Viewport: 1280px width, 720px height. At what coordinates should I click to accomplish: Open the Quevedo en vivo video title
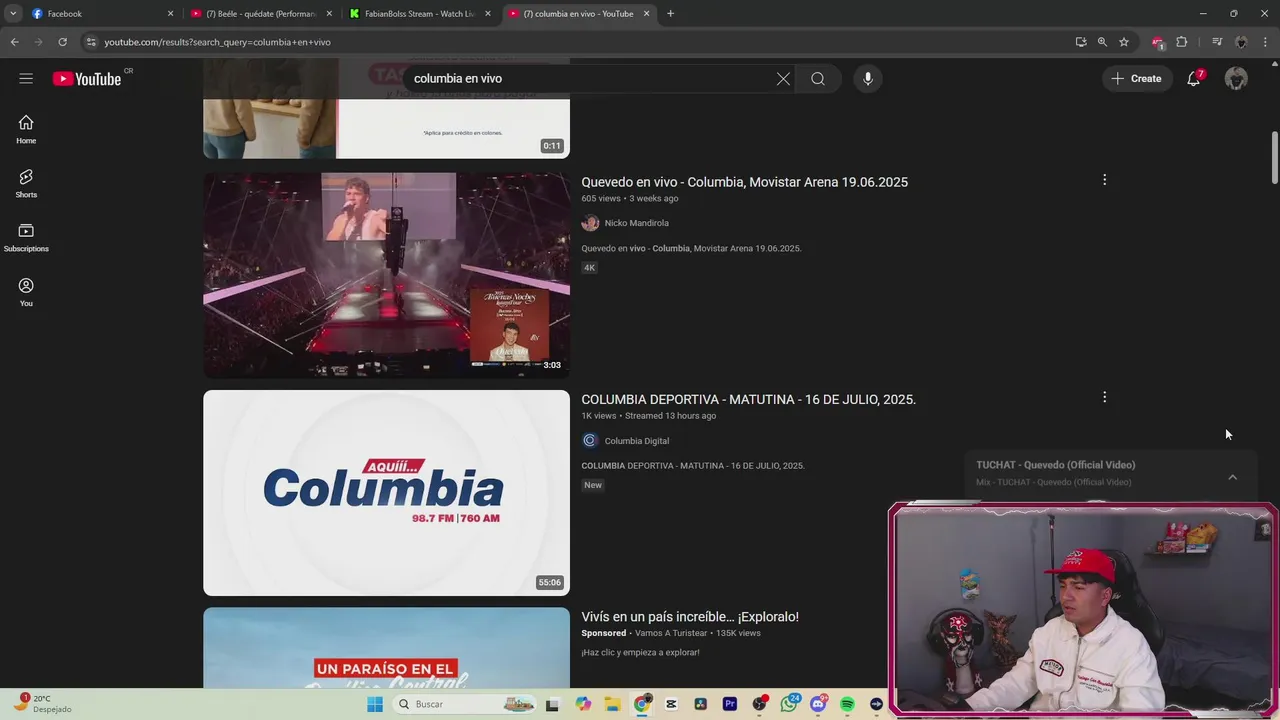(x=745, y=182)
